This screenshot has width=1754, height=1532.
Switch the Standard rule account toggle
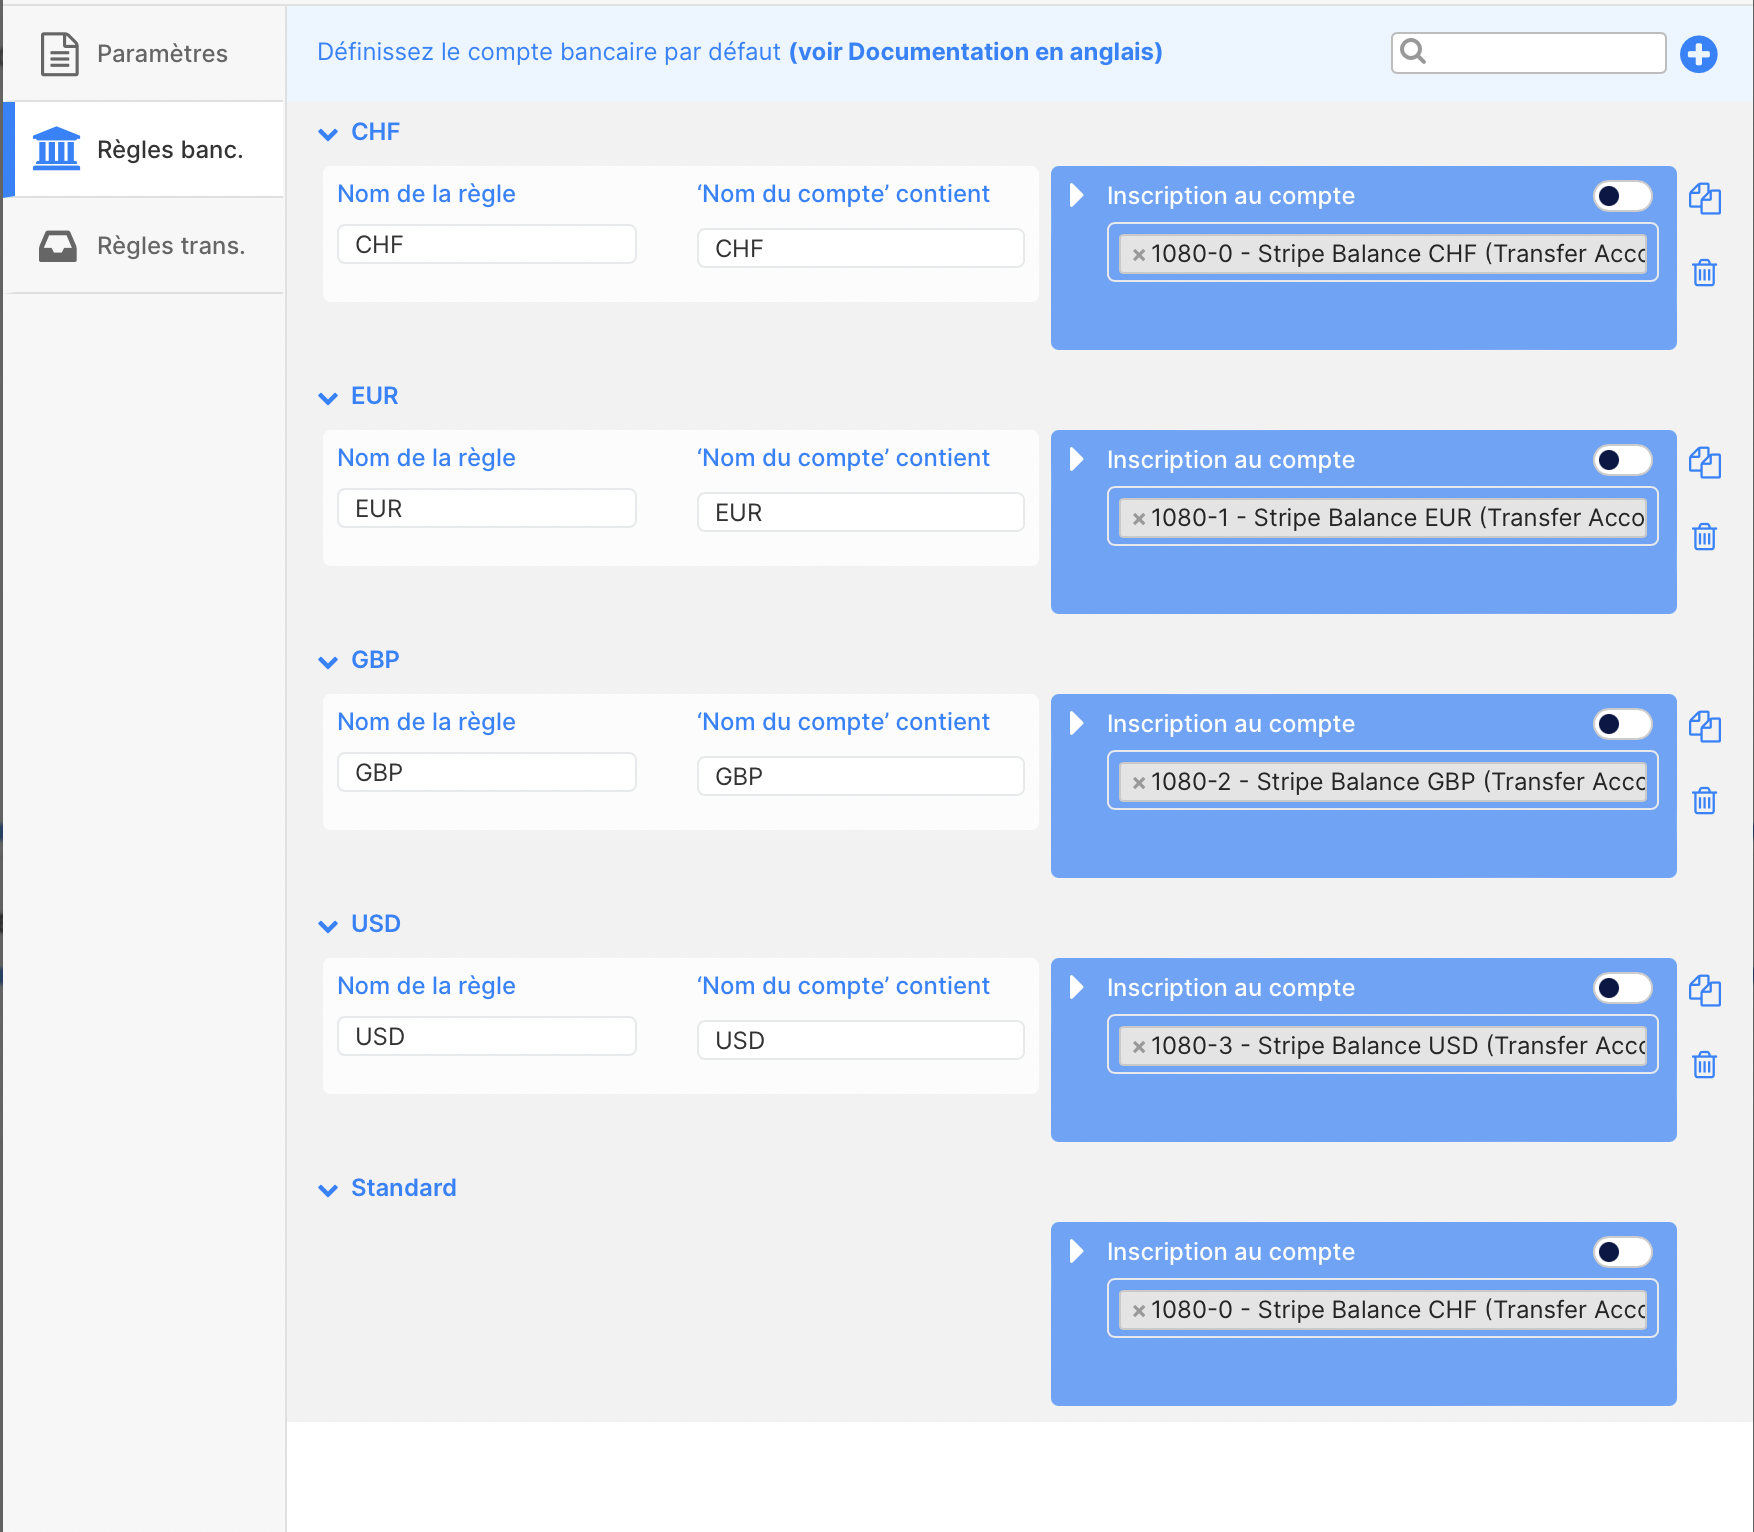[x=1621, y=1252]
